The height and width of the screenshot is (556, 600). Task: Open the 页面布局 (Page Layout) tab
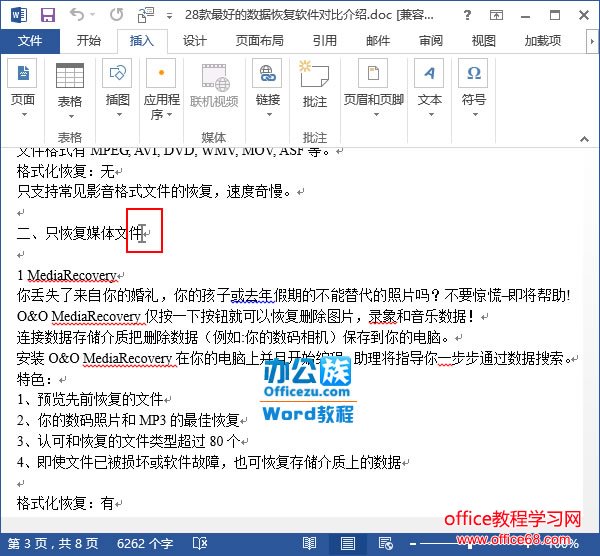coord(259,41)
